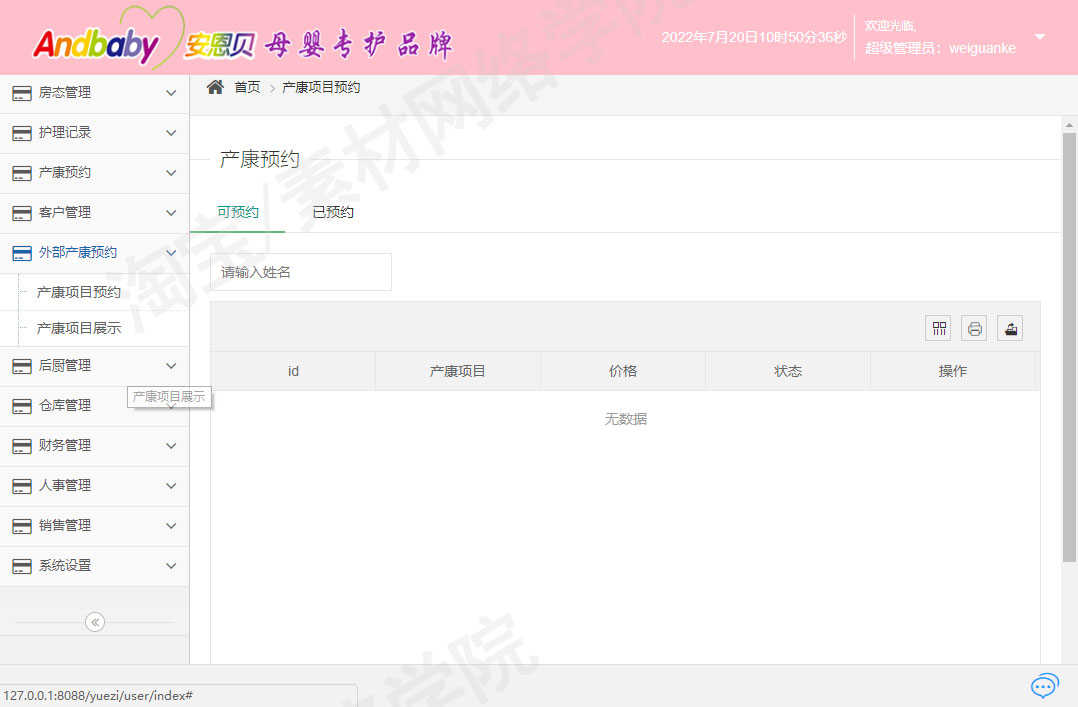
Task: Click the vertical scrollbar thumb
Action: [1069, 347]
